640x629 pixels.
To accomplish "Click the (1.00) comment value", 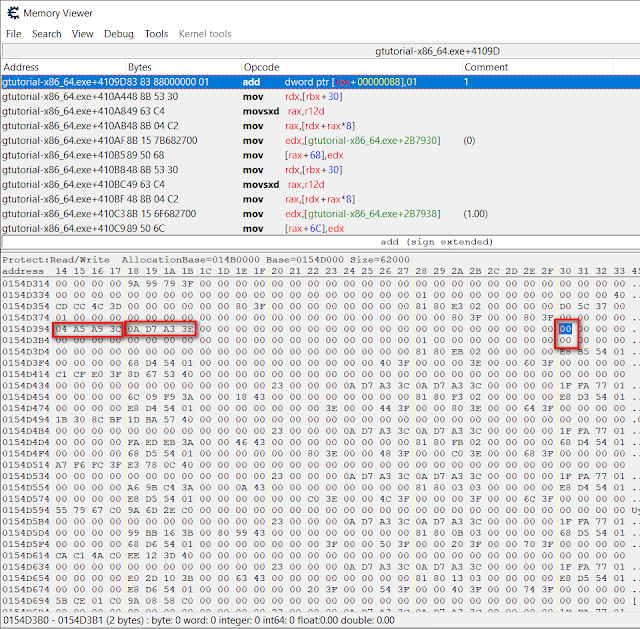I will (476, 214).
